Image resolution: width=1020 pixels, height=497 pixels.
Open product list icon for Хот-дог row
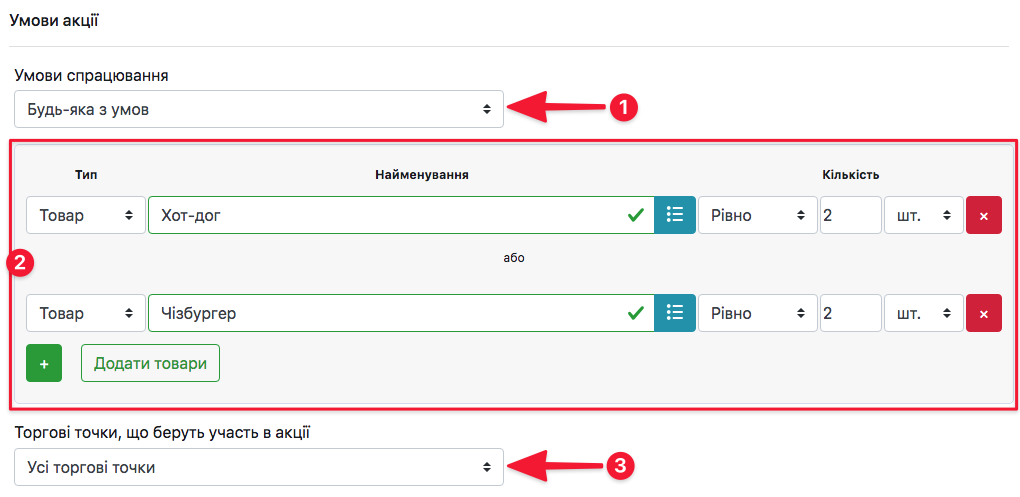click(x=675, y=215)
